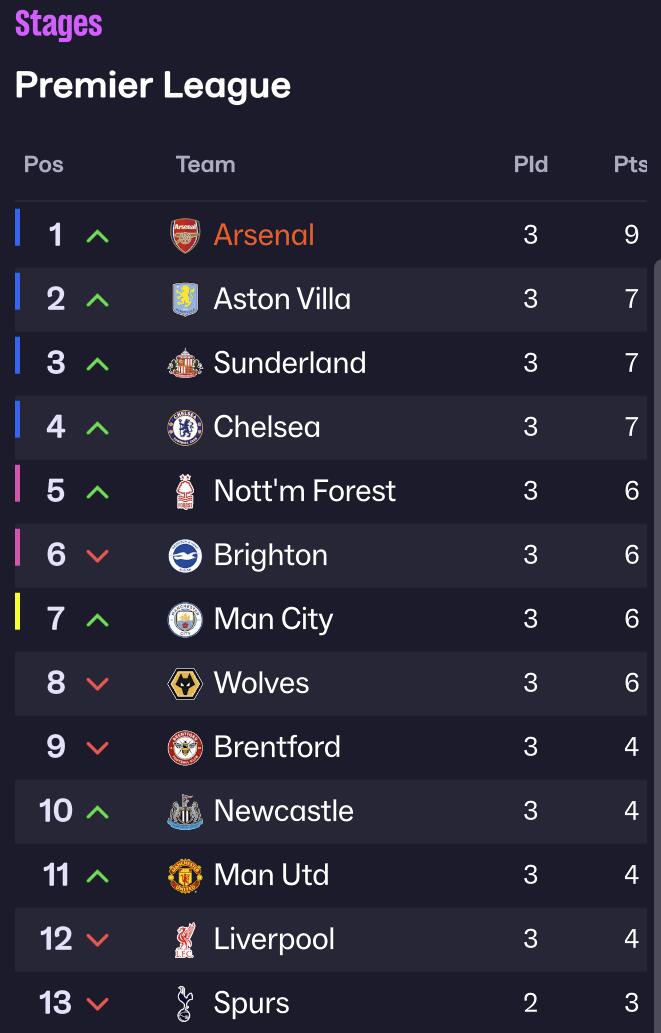
Task: Click the Arsenal club crest icon
Action: pyautogui.click(x=185, y=235)
